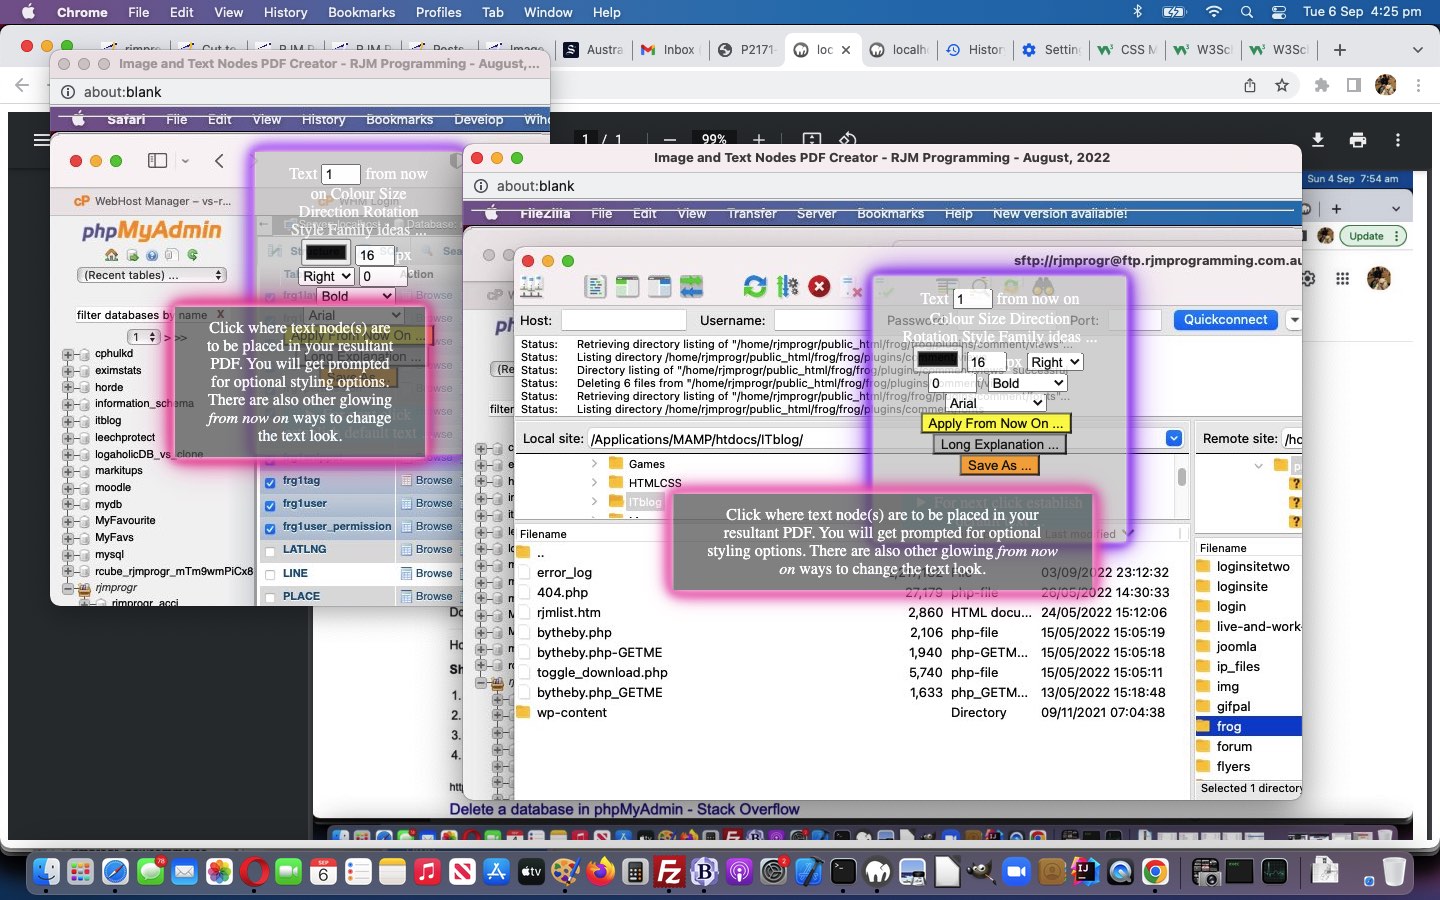Click yellow Apply From Now On button
This screenshot has width=1440, height=900.
[x=996, y=423]
